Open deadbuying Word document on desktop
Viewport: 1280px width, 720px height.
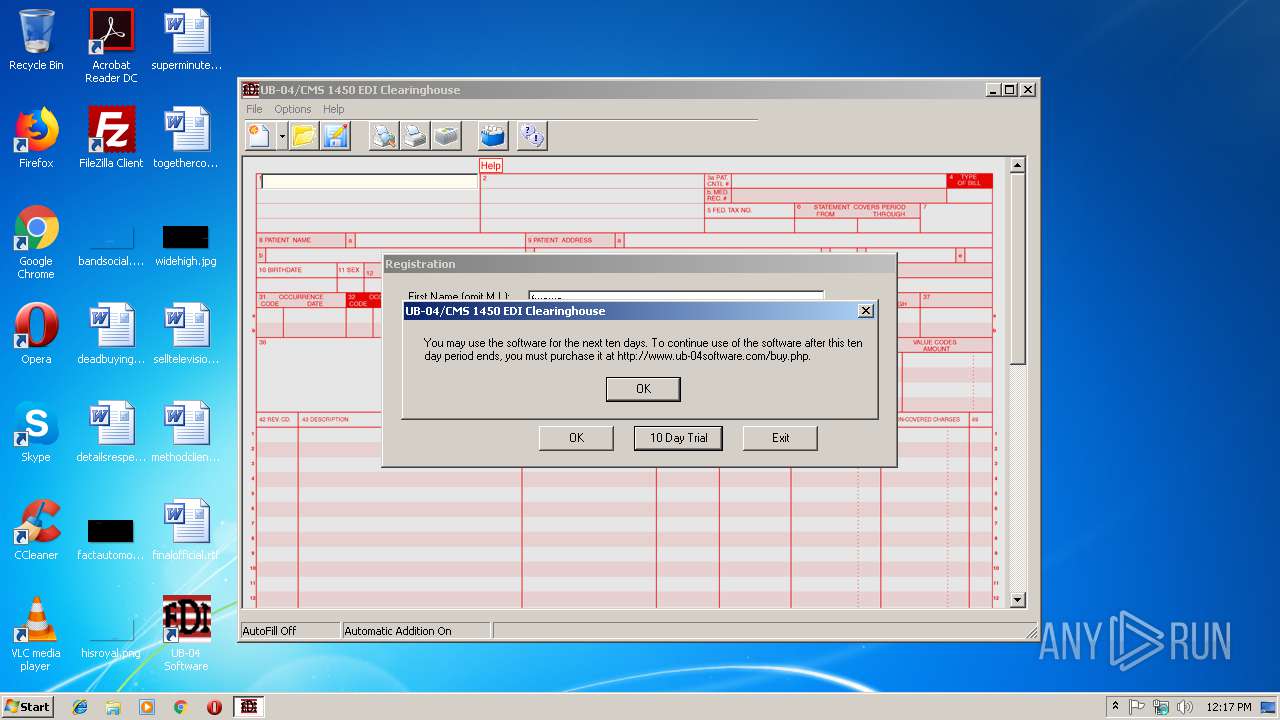pos(111,334)
